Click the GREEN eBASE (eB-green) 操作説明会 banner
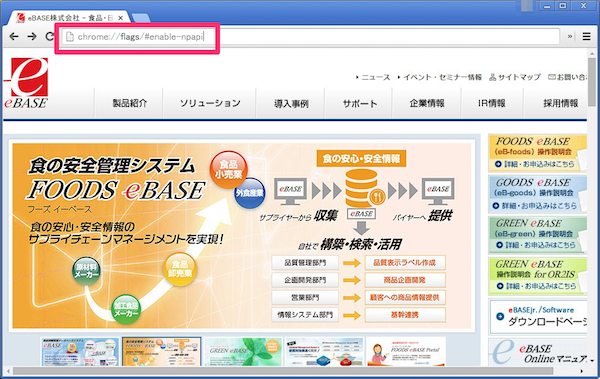Viewport: 600px width, 379px height. pos(538,235)
